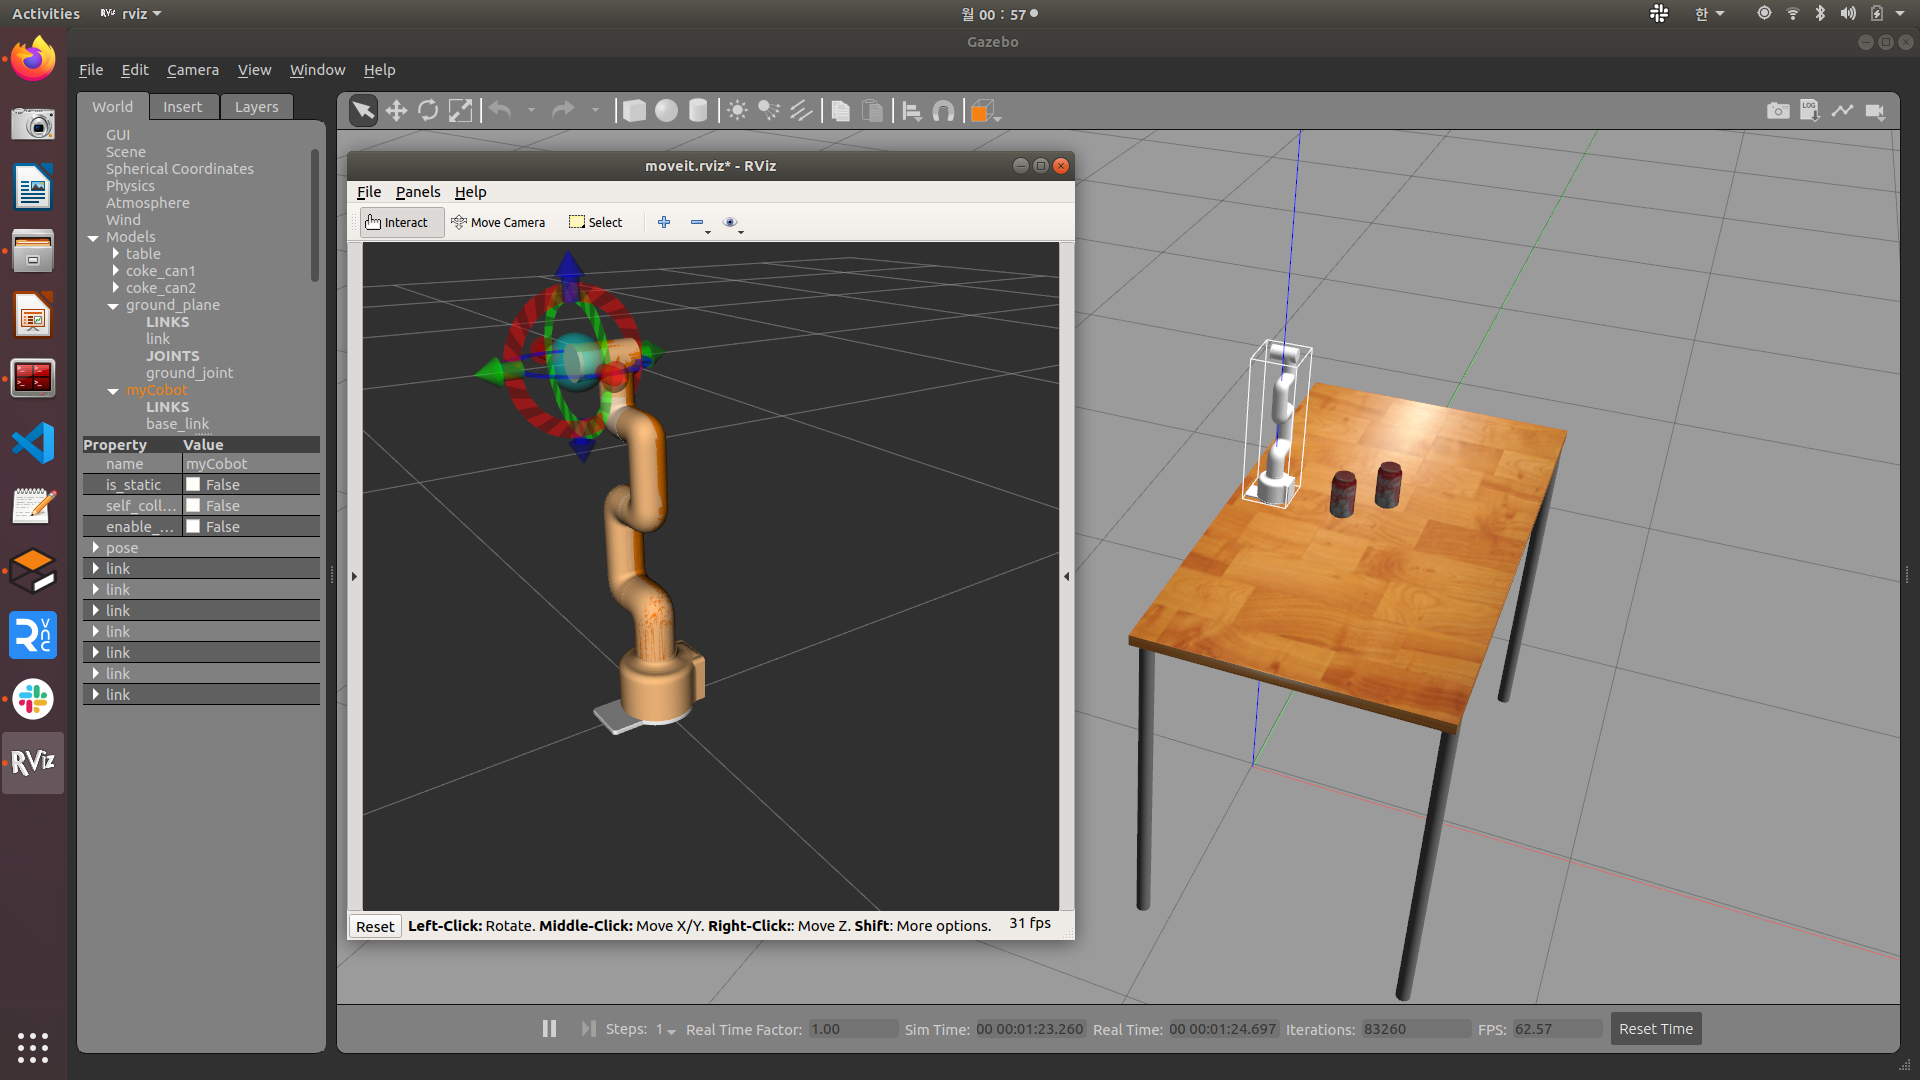The height and width of the screenshot is (1080, 1920).
Task: Open the RViz Panels menu
Action: click(418, 191)
